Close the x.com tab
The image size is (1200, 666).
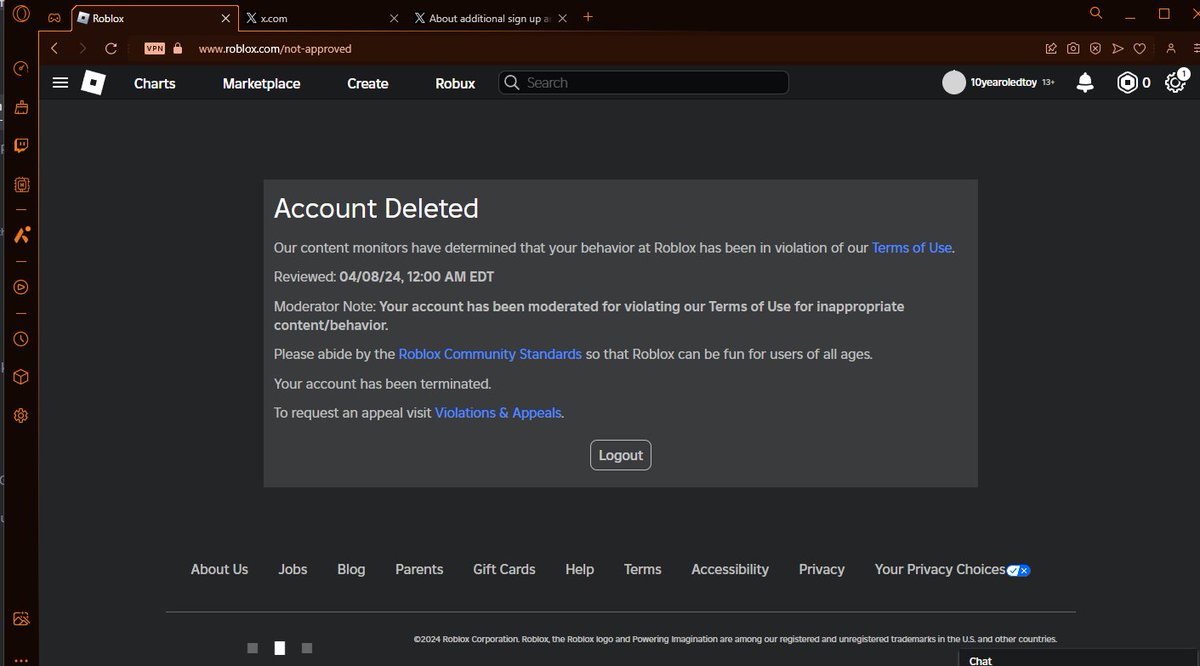click(392, 18)
